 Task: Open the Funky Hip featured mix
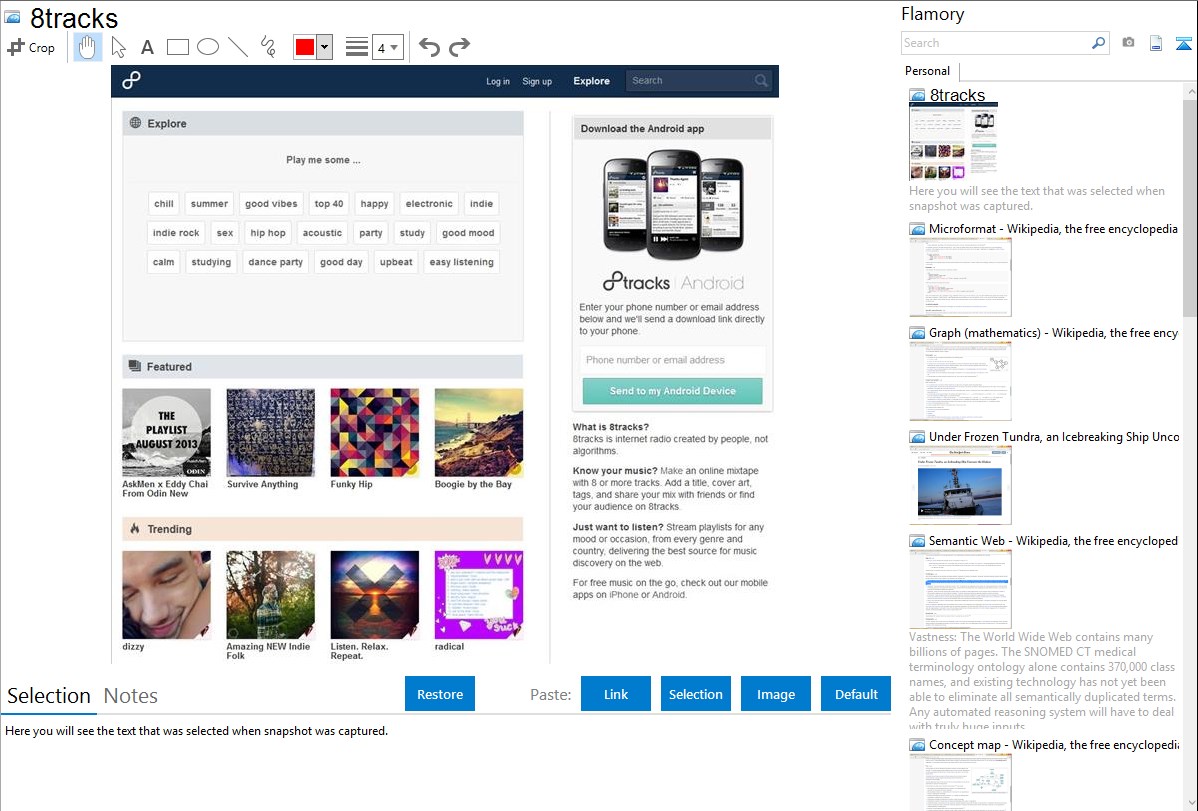coord(374,433)
